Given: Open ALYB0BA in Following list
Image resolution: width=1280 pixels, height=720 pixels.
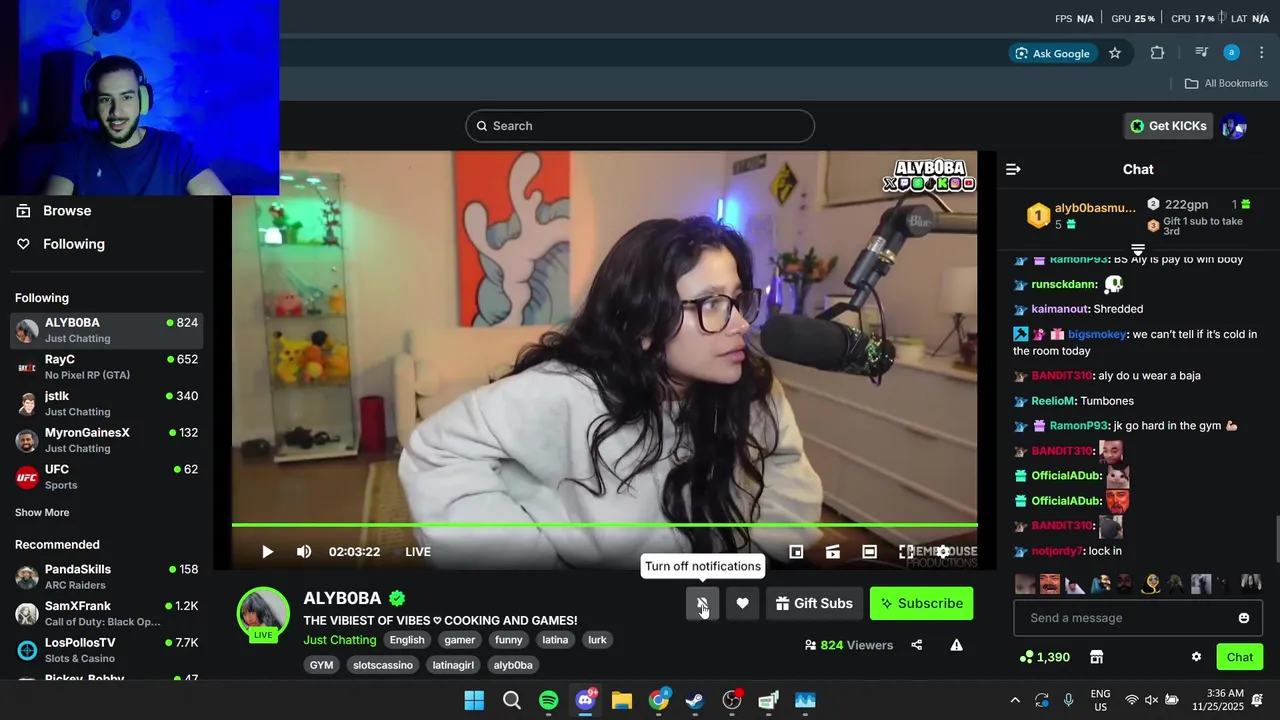Looking at the screenshot, I should (x=106, y=330).
